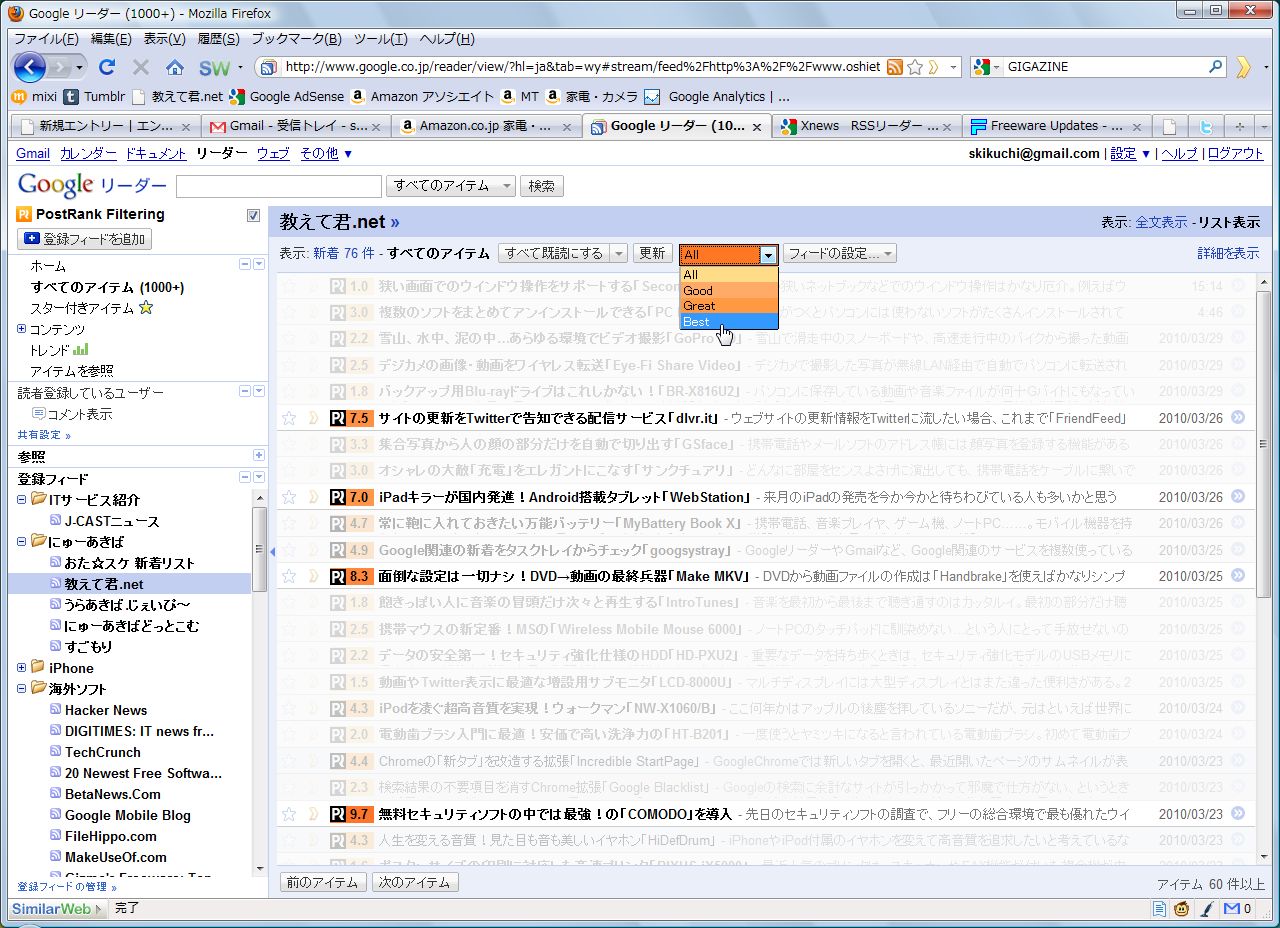Click the 全文表示 view link
Screen dimensions: 1280x928
[x=1161, y=223]
